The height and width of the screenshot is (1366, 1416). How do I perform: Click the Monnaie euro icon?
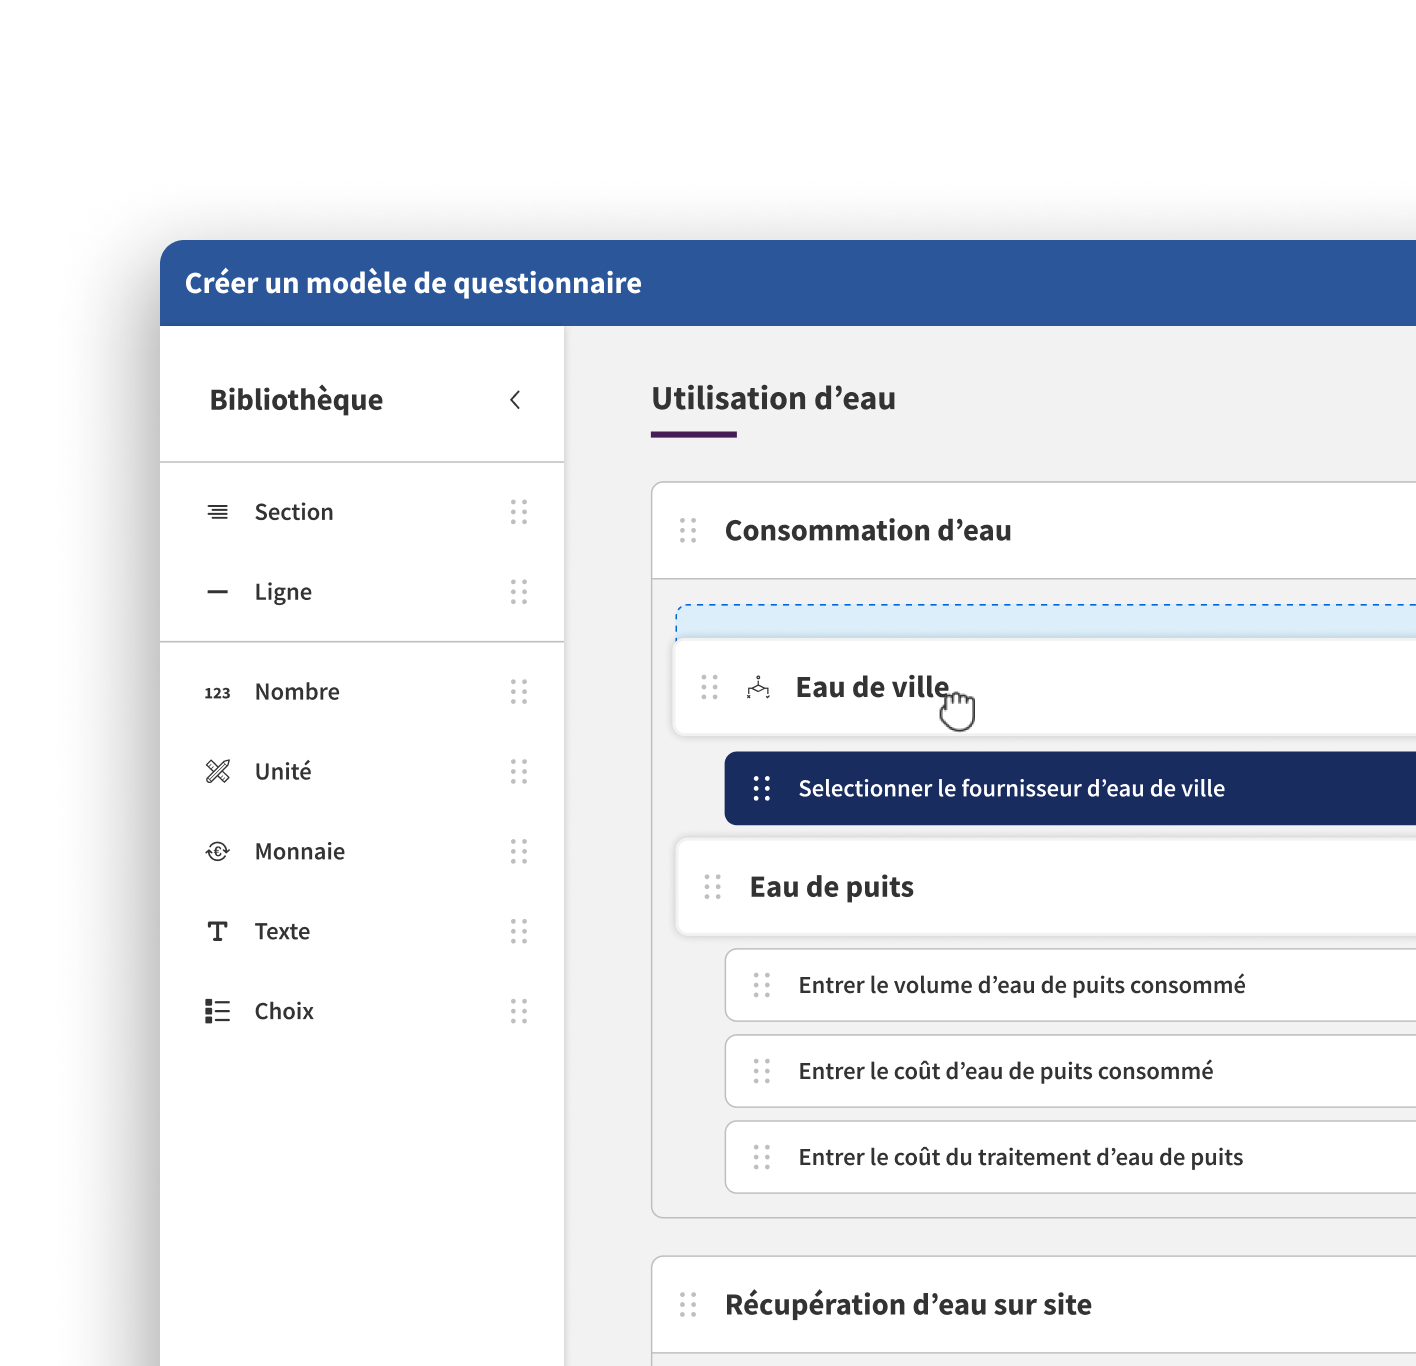[218, 852]
